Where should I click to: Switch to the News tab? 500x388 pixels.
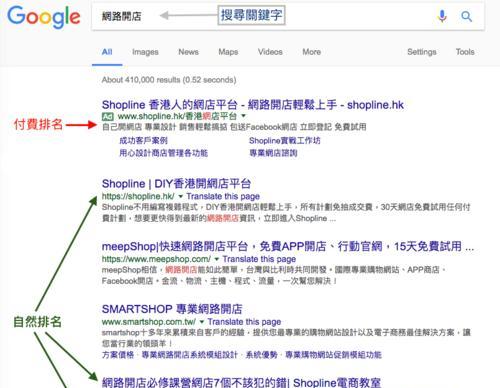[189, 52]
